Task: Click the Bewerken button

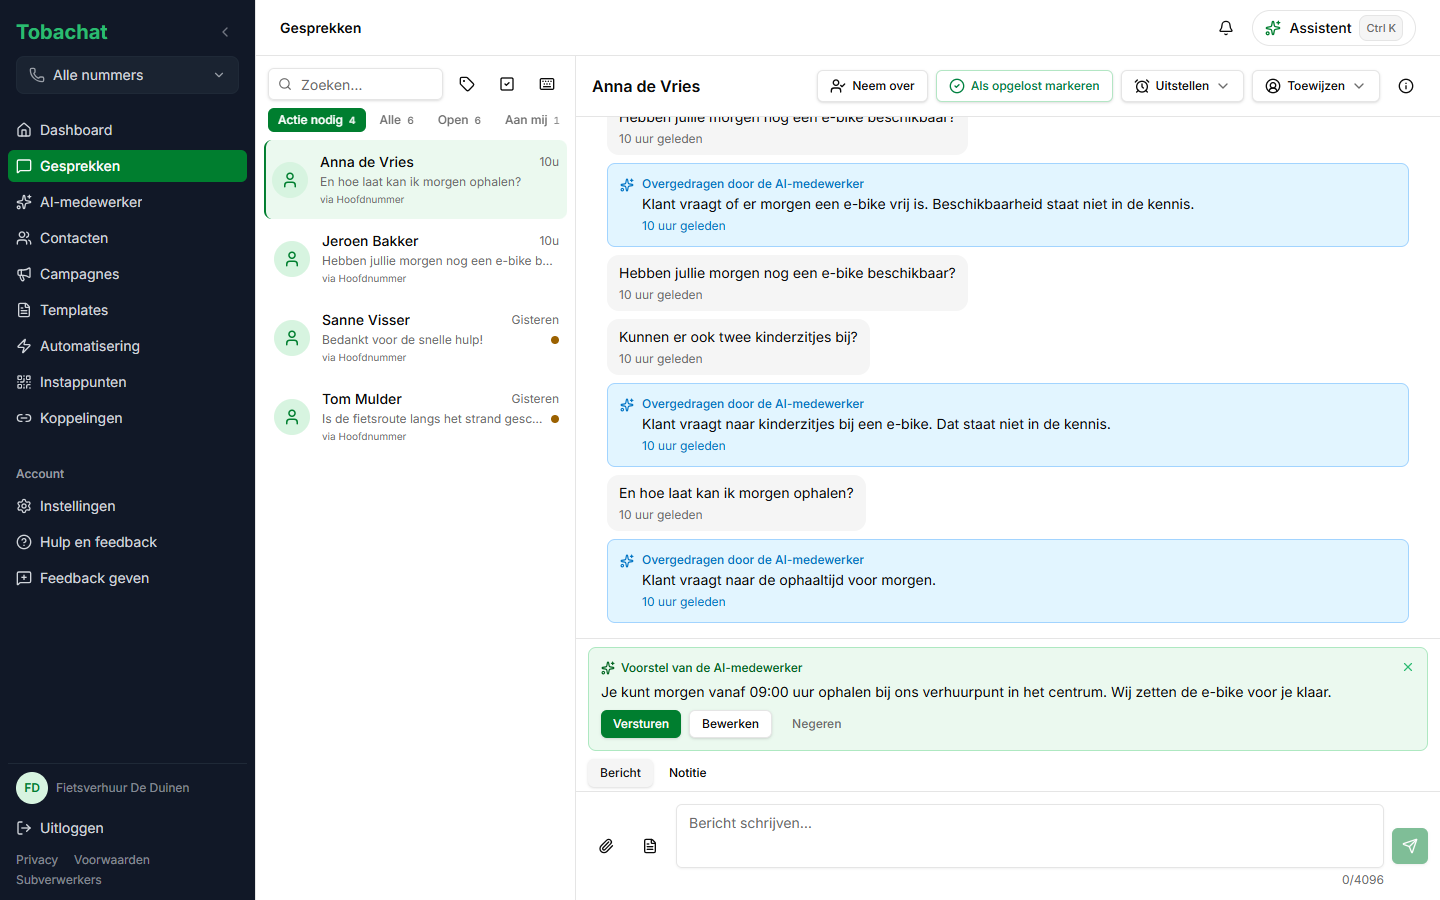Action: (730, 724)
